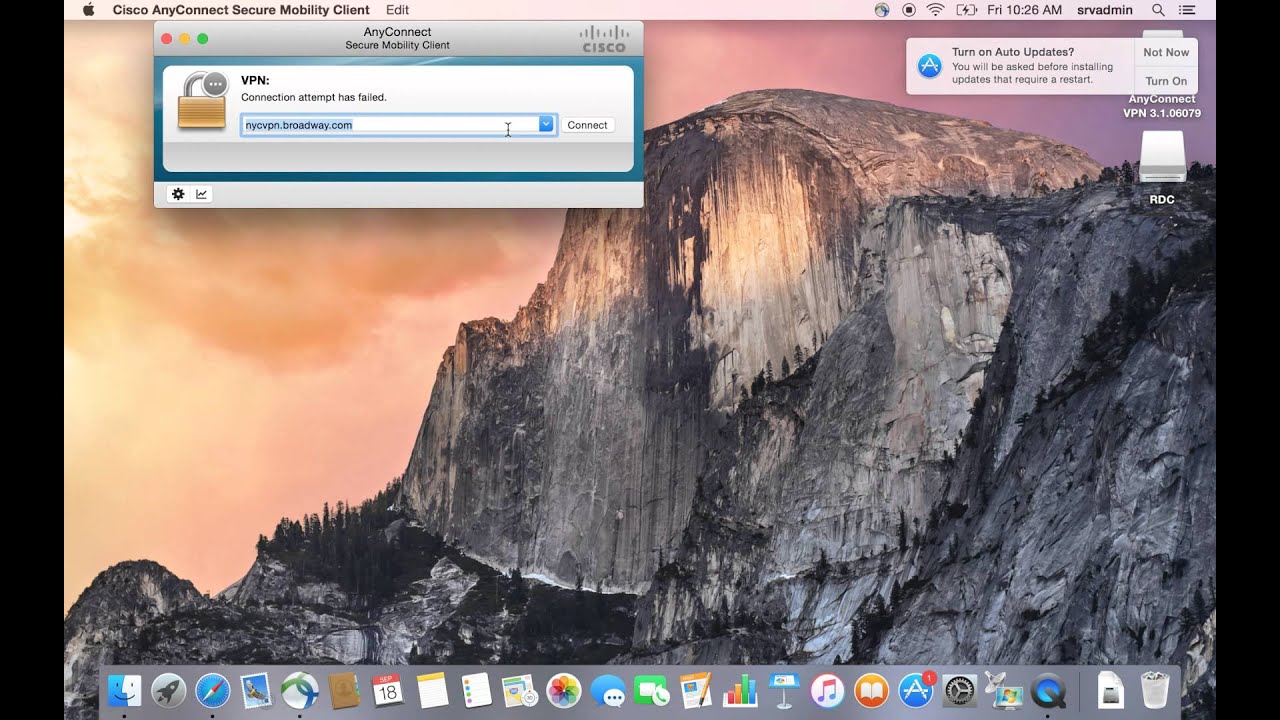
Task: Choose Not Now on Auto Updates notification
Action: (1166, 52)
